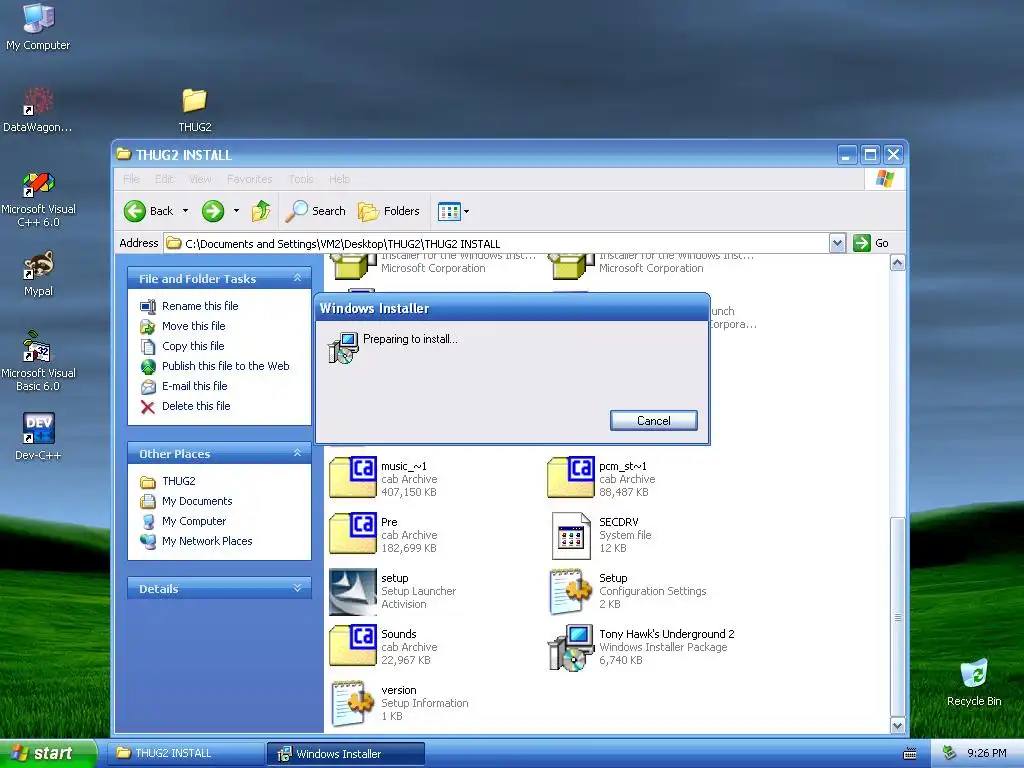The image size is (1024, 768).
Task: Open the Tools menu
Action: point(301,179)
